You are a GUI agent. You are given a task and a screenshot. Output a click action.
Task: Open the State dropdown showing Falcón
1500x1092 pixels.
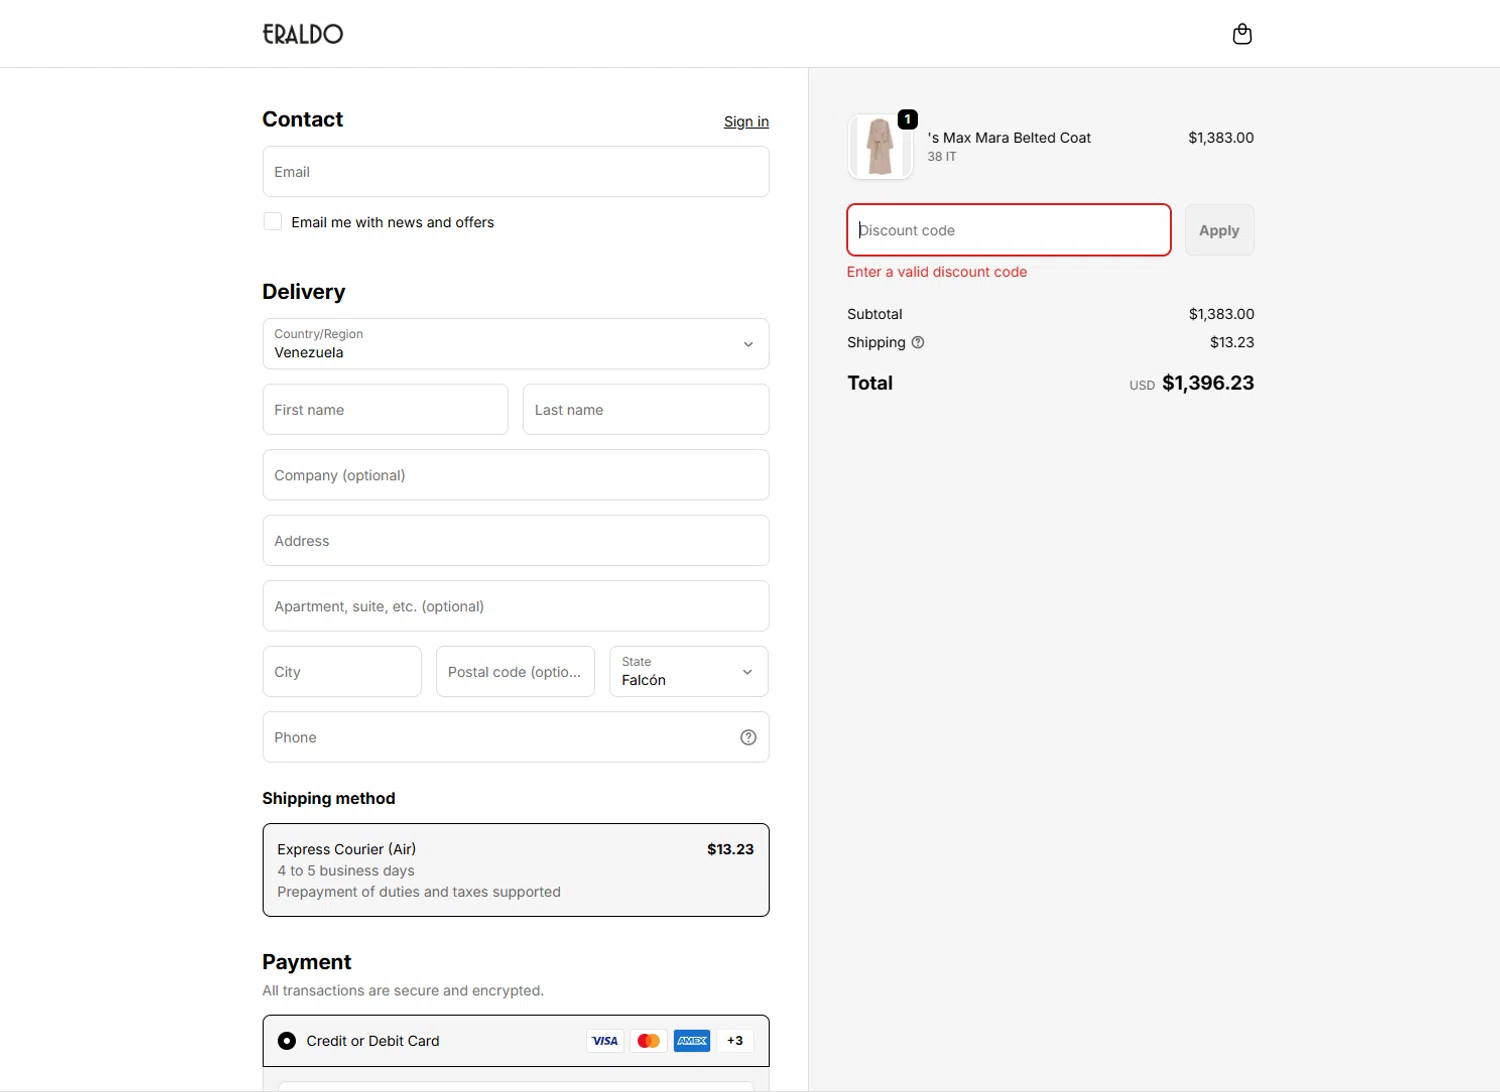tap(689, 671)
